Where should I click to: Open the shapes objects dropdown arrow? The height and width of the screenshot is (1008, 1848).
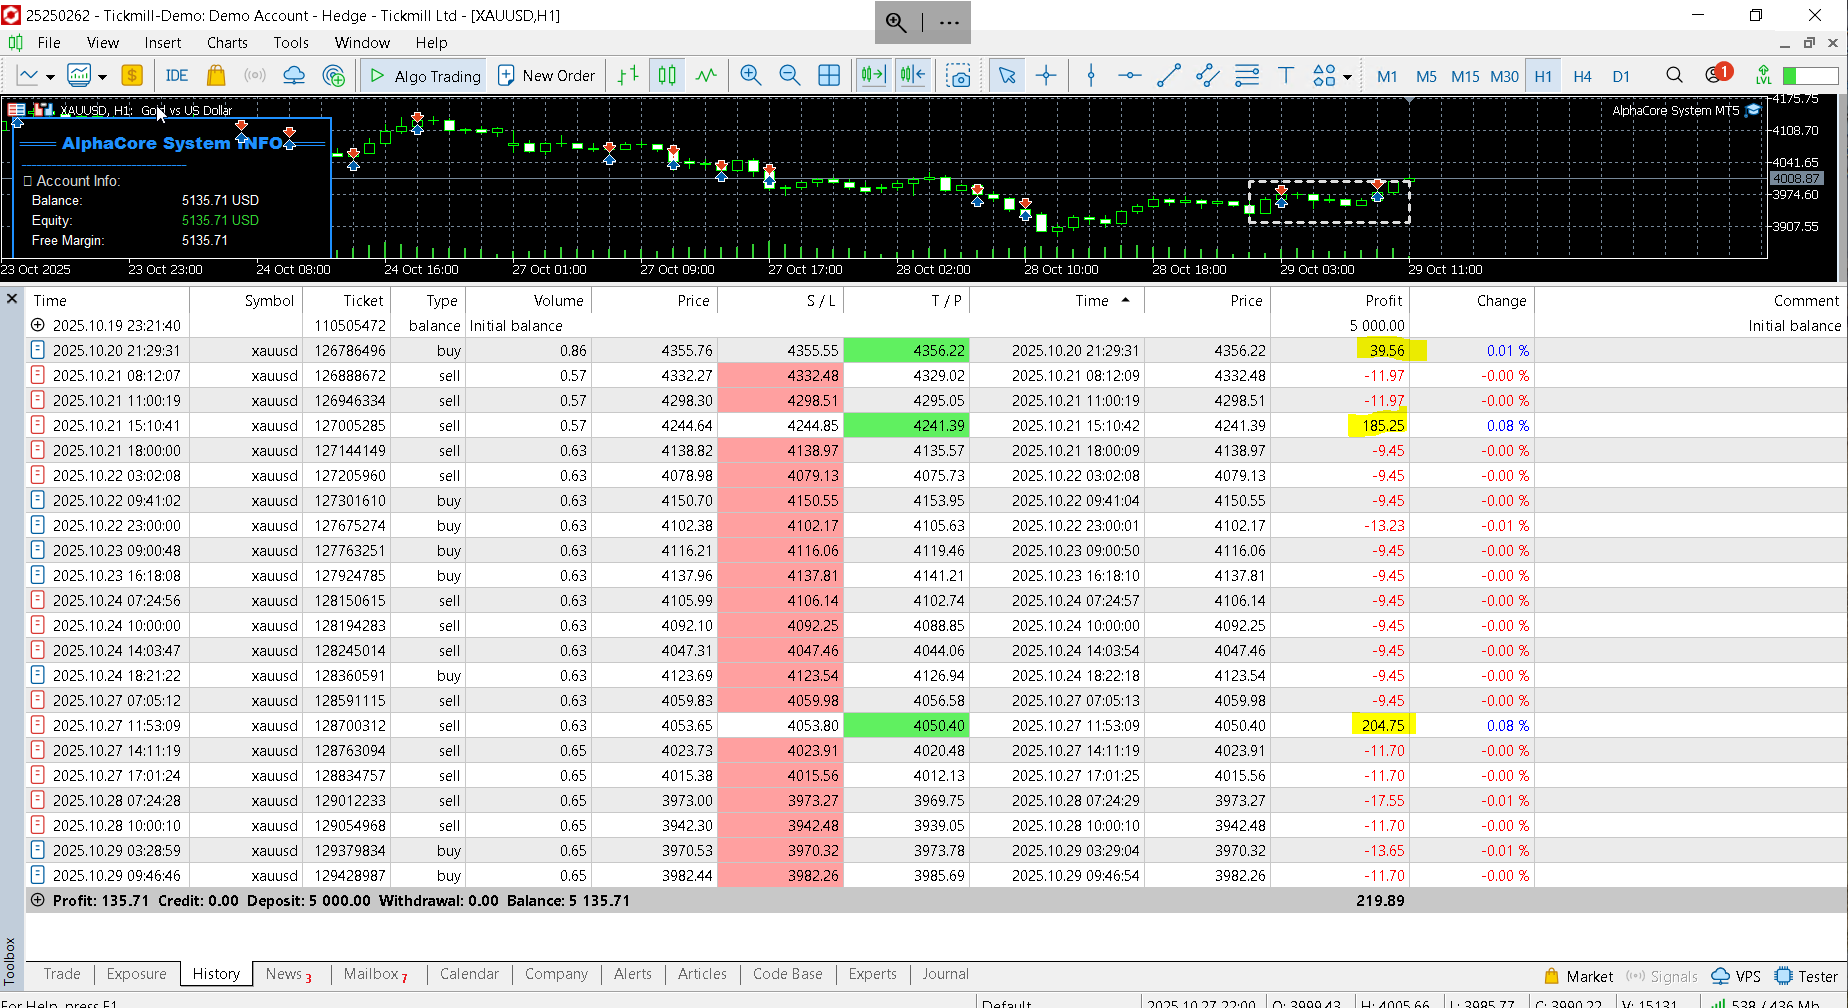tap(1348, 77)
